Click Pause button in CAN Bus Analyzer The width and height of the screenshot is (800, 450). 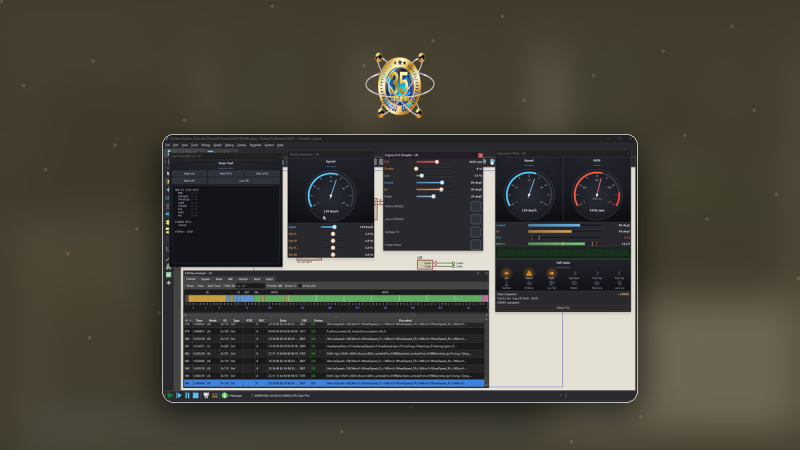190,286
